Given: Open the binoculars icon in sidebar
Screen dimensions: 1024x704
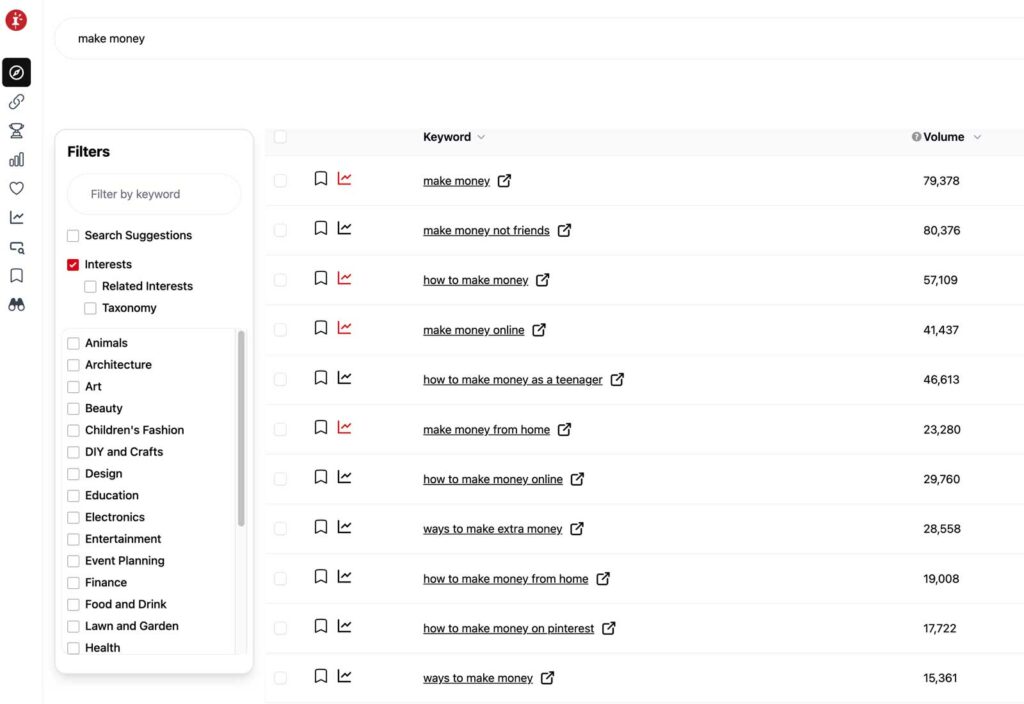Looking at the screenshot, I should (x=16, y=304).
